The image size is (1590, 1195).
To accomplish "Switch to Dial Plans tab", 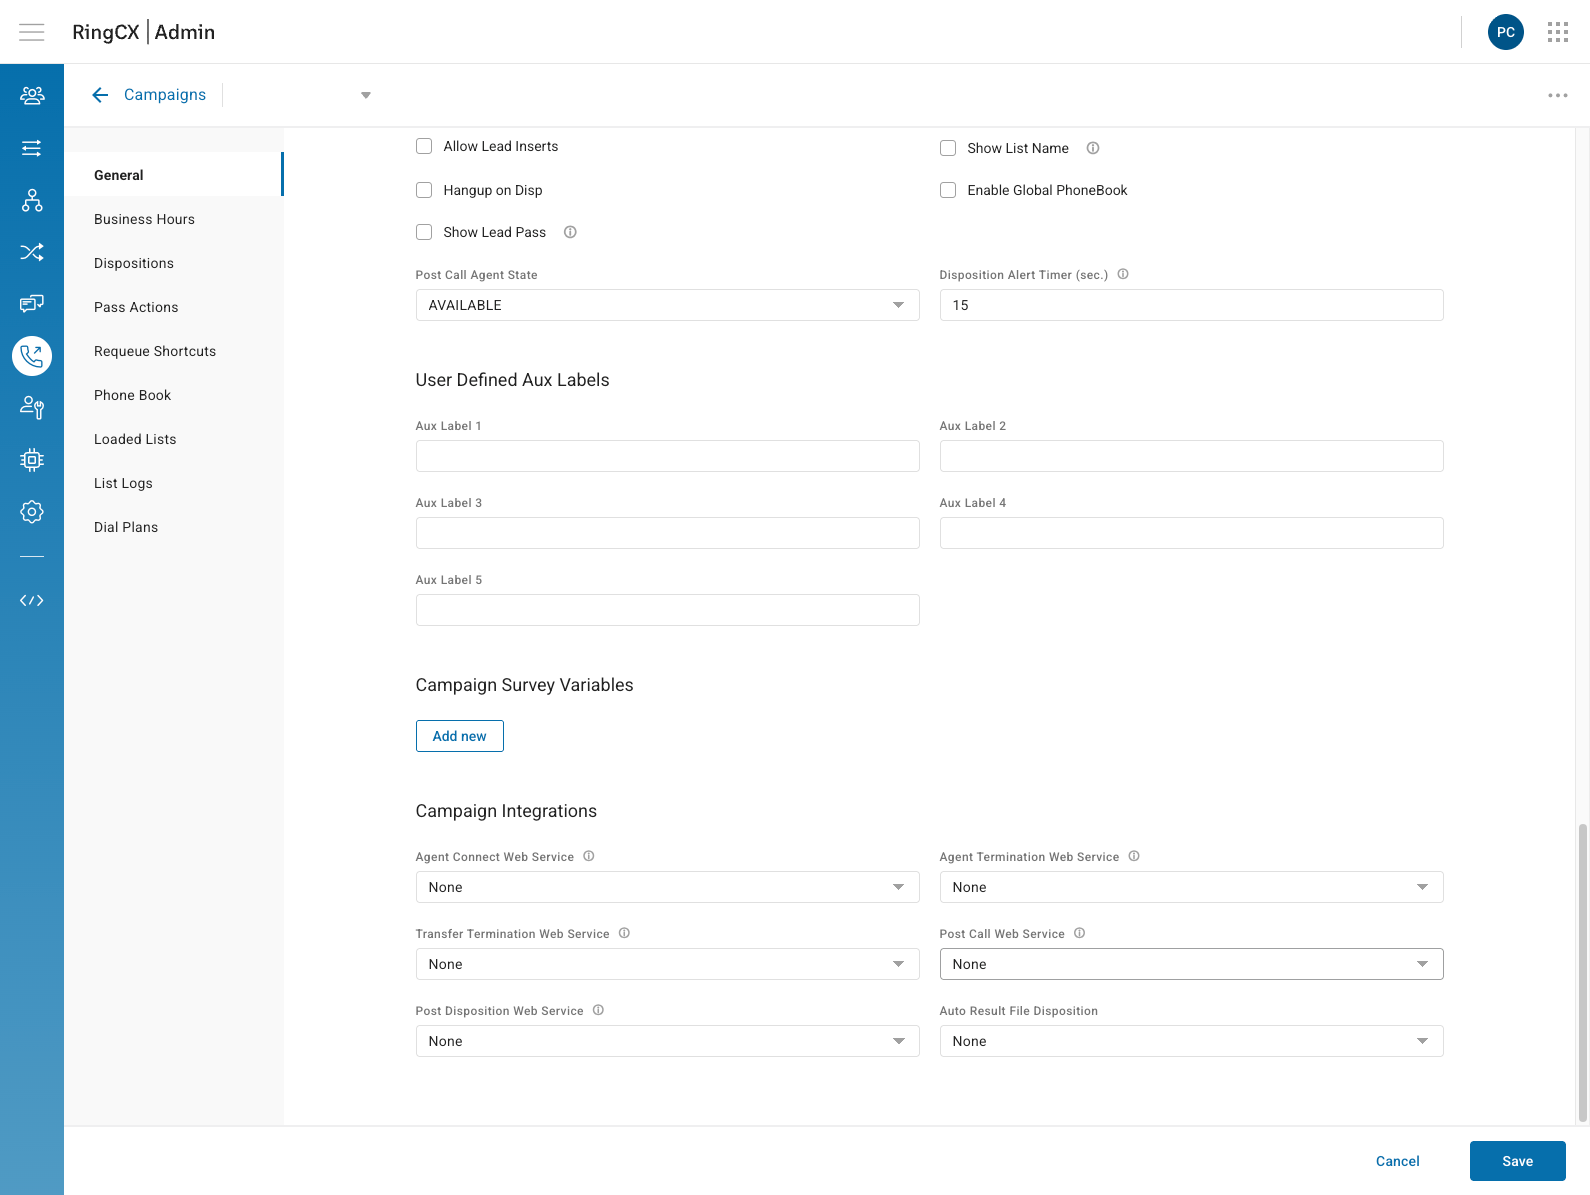I will click(174, 527).
